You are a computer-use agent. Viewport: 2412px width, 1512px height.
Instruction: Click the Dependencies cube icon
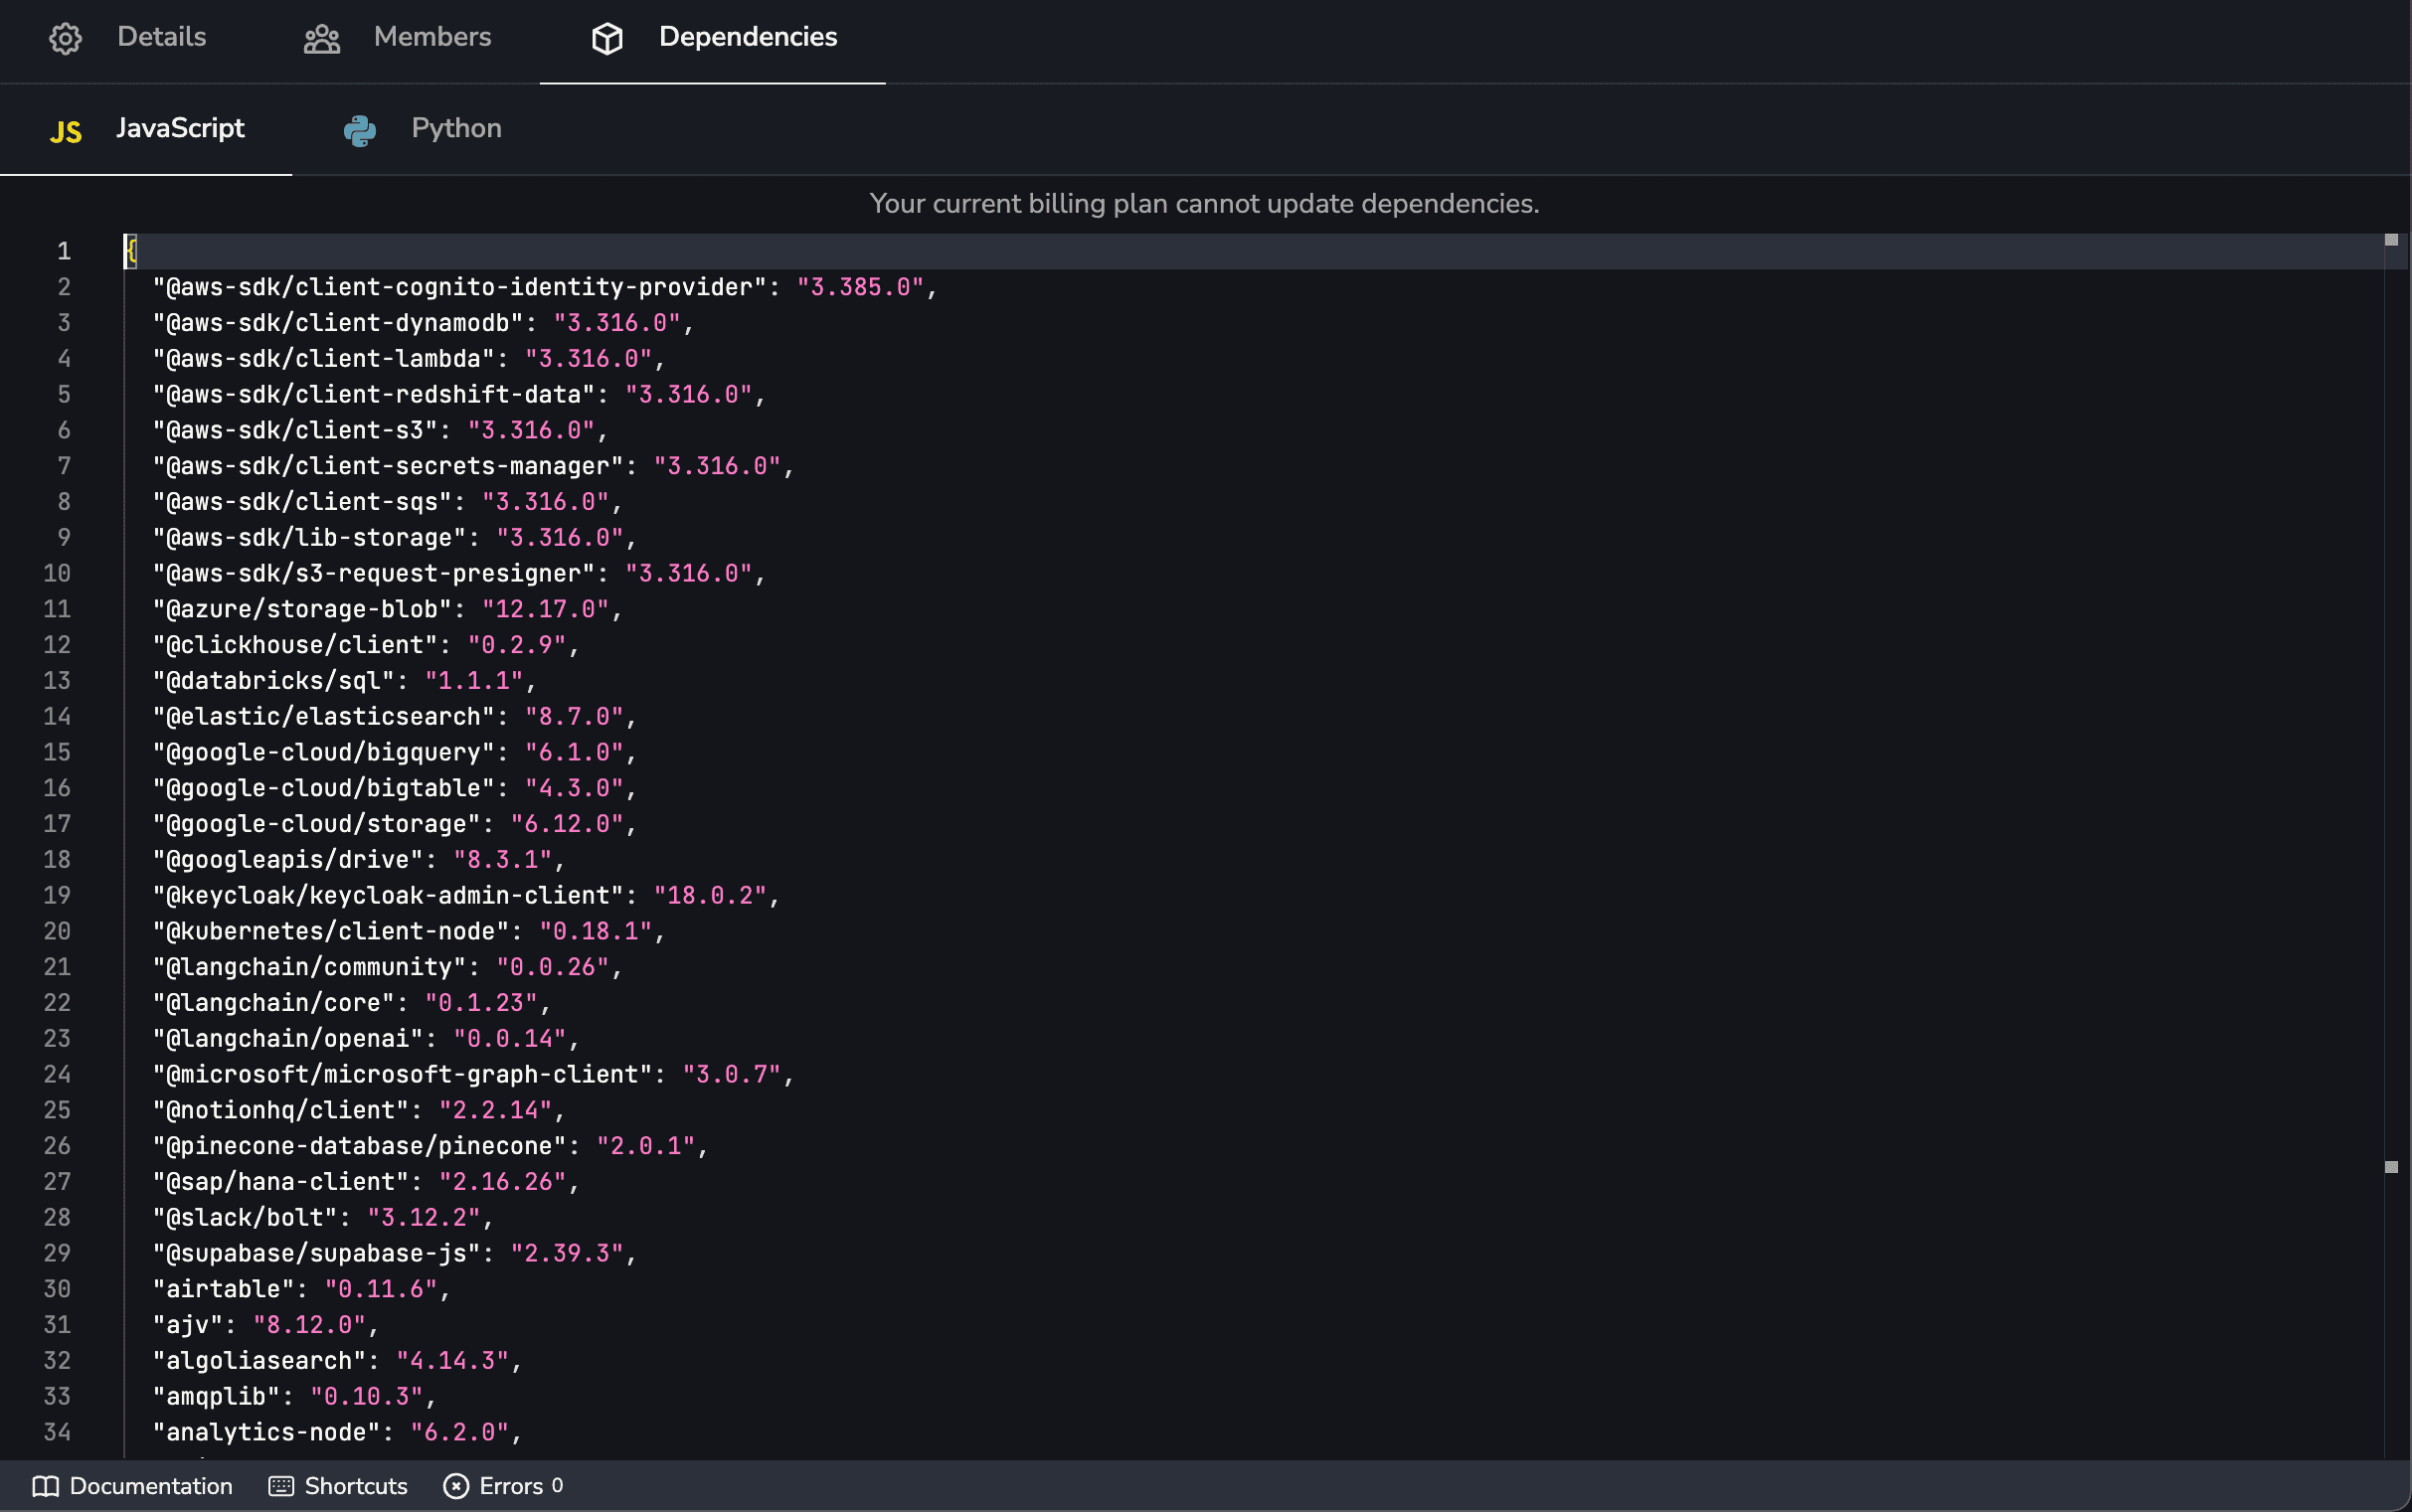tap(607, 38)
